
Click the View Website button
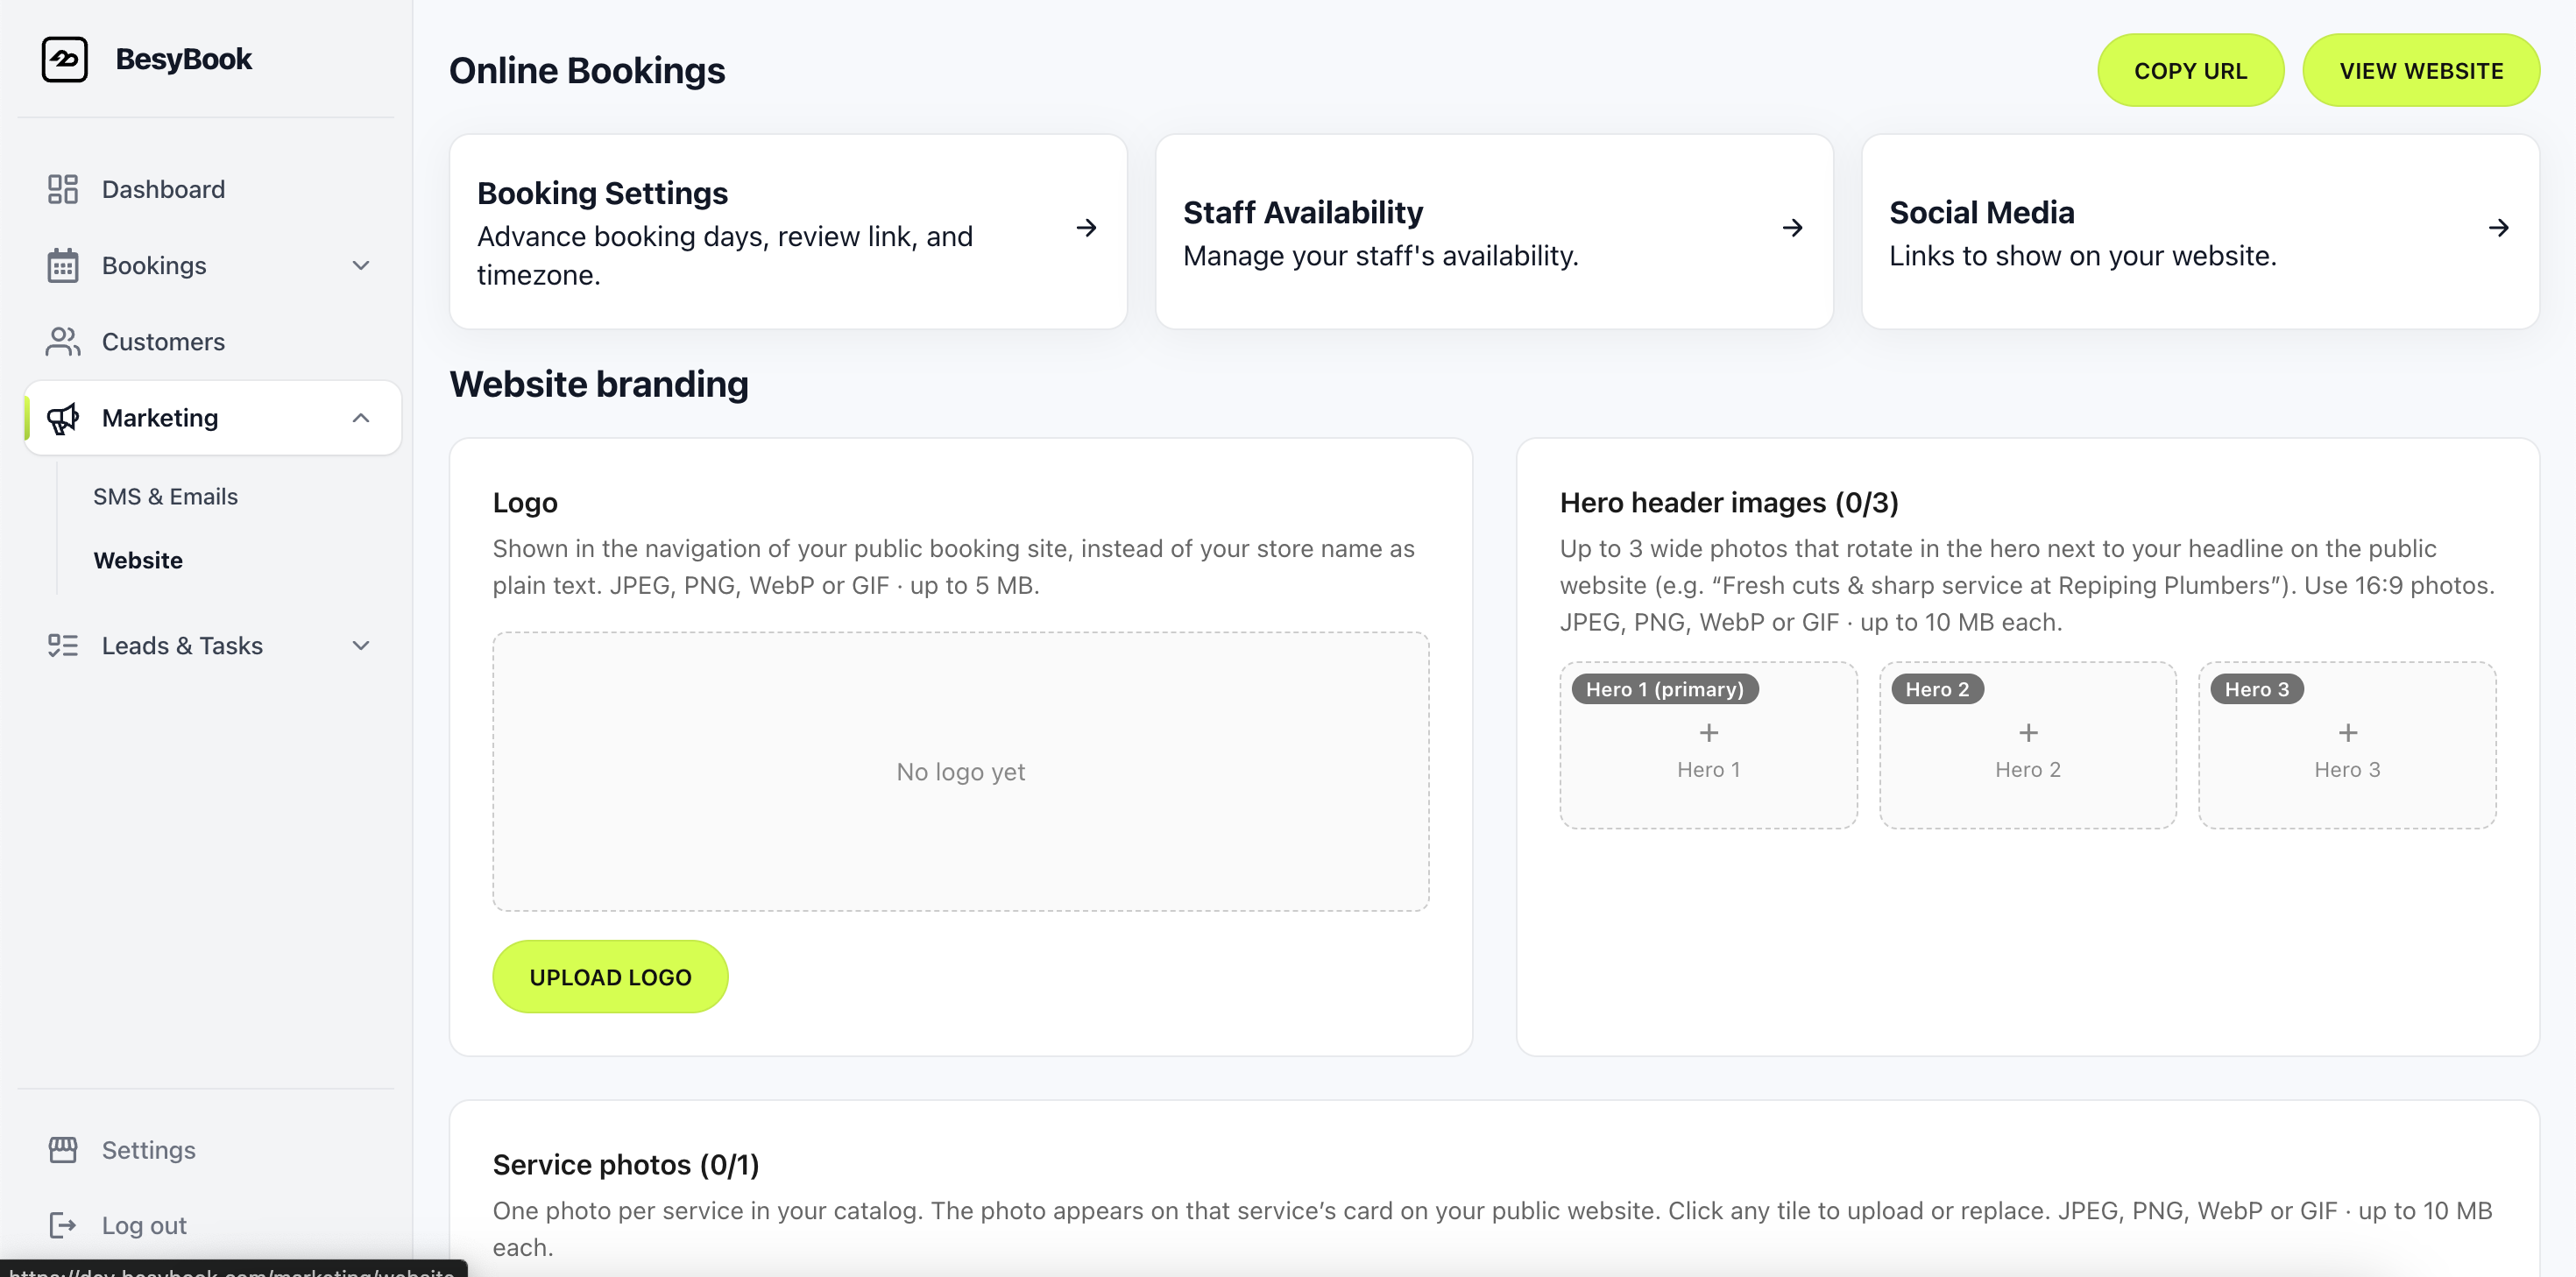pyautogui.click(x=2421, y=70)
